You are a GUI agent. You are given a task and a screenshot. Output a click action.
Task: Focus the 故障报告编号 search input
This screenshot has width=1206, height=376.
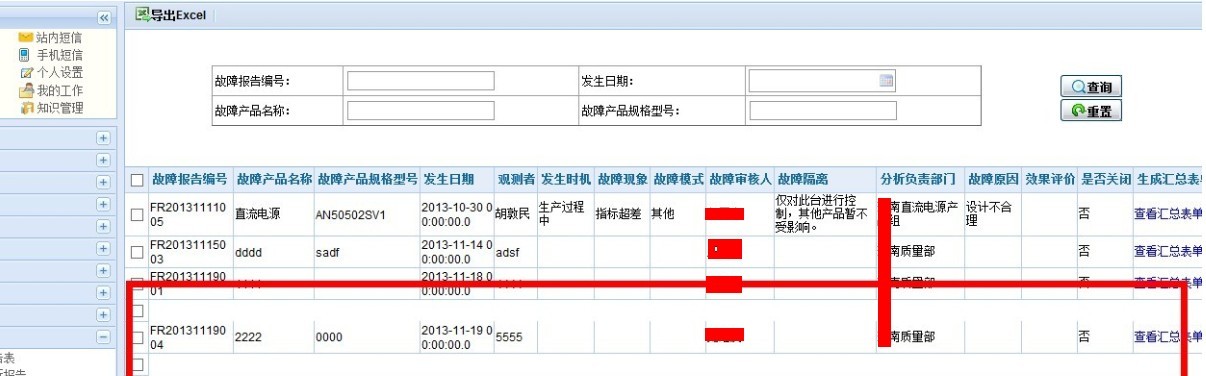point(421,81)
